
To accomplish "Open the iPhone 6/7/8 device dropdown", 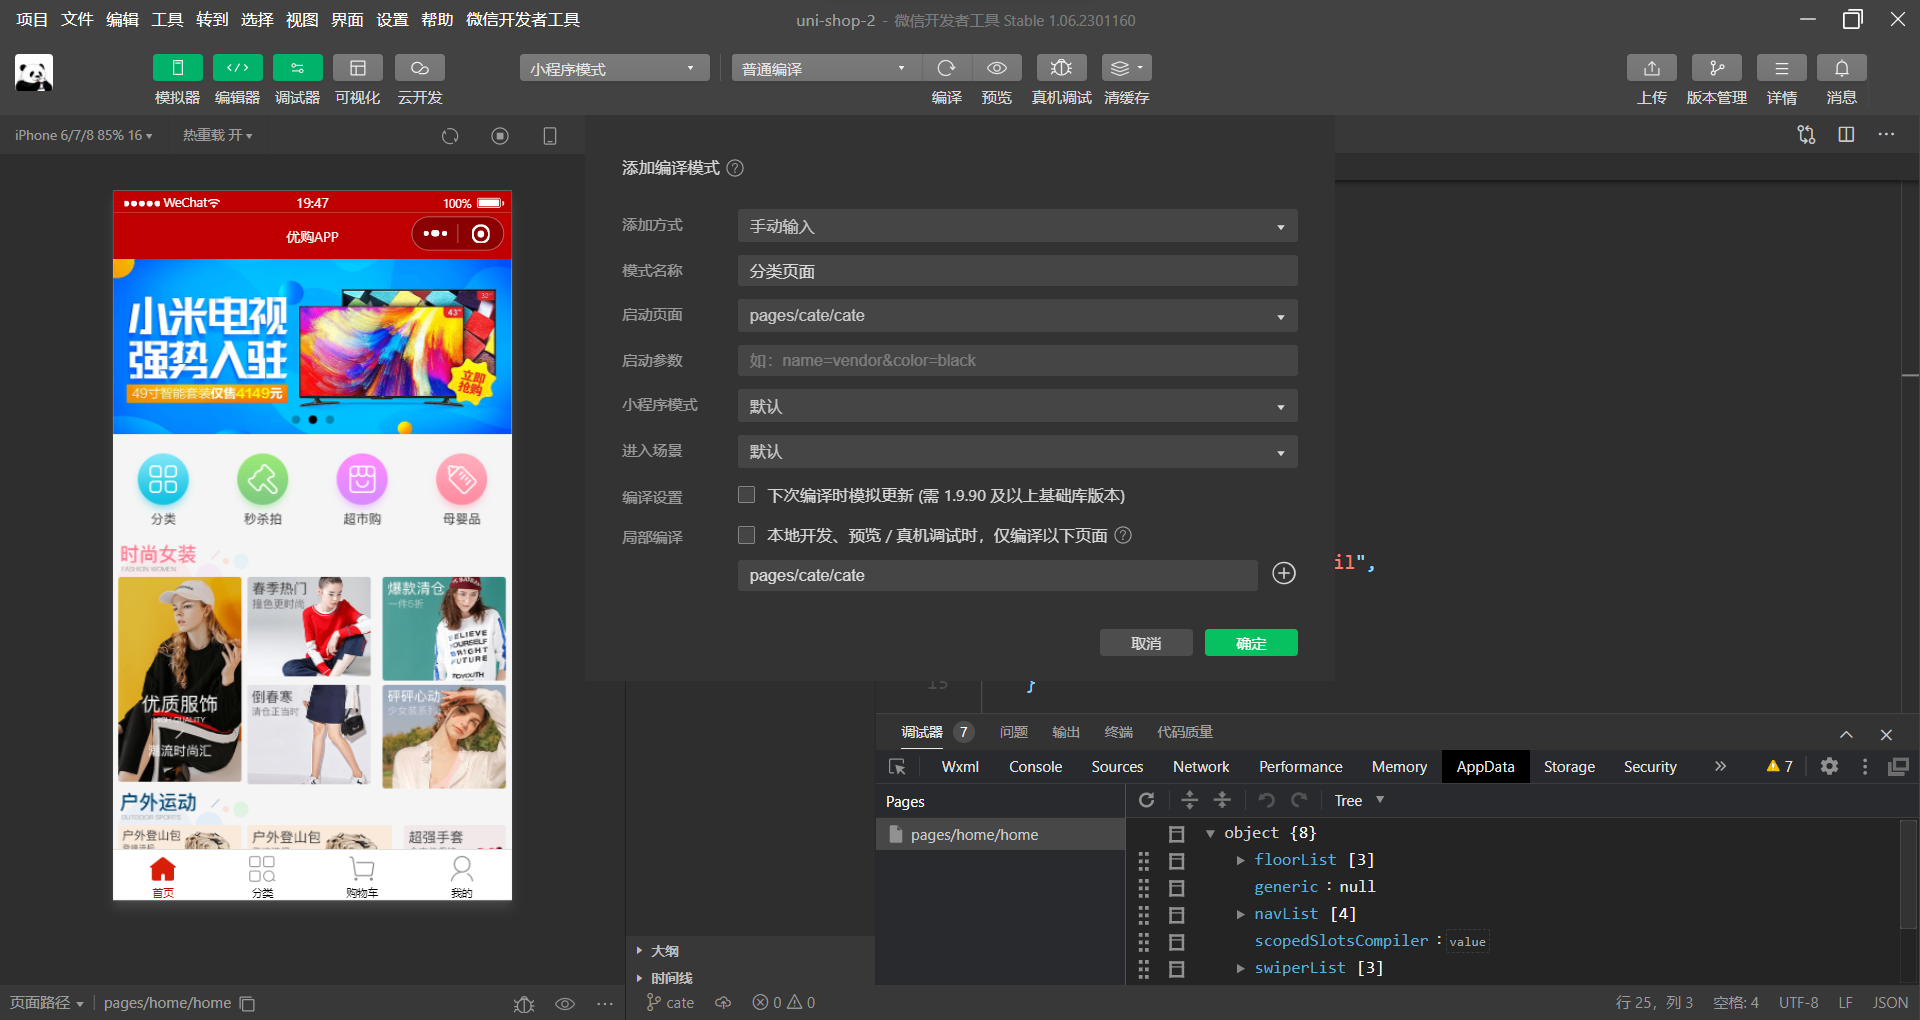I will [84, 135].
